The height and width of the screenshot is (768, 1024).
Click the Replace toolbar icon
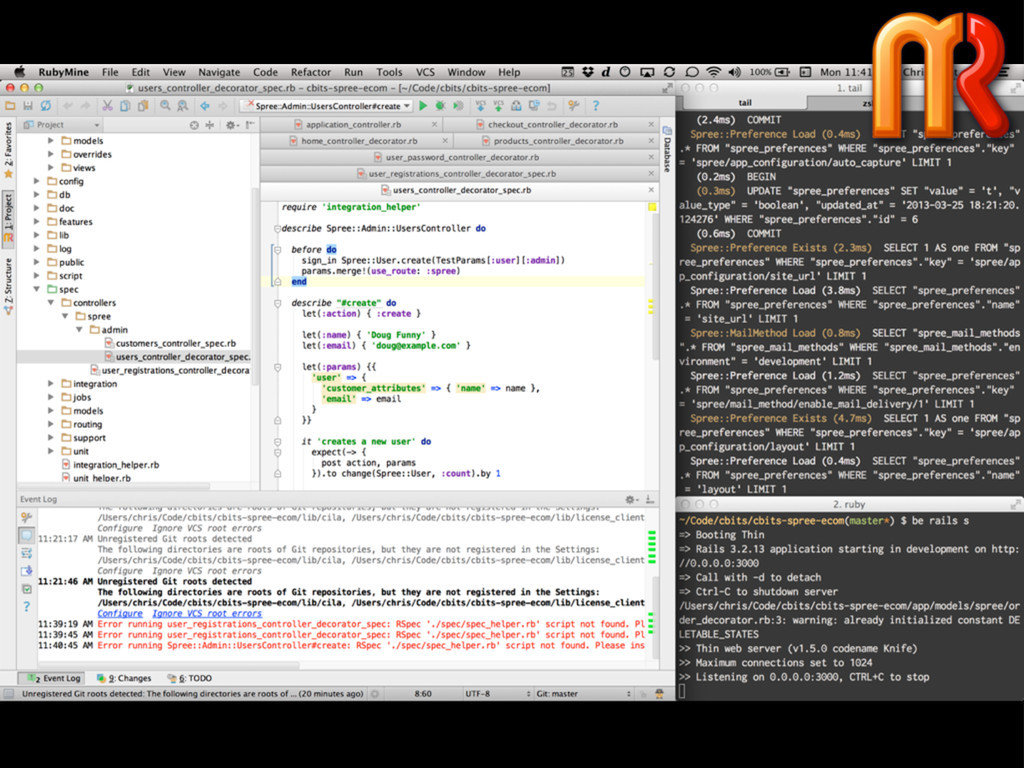(x=183, y=106)
